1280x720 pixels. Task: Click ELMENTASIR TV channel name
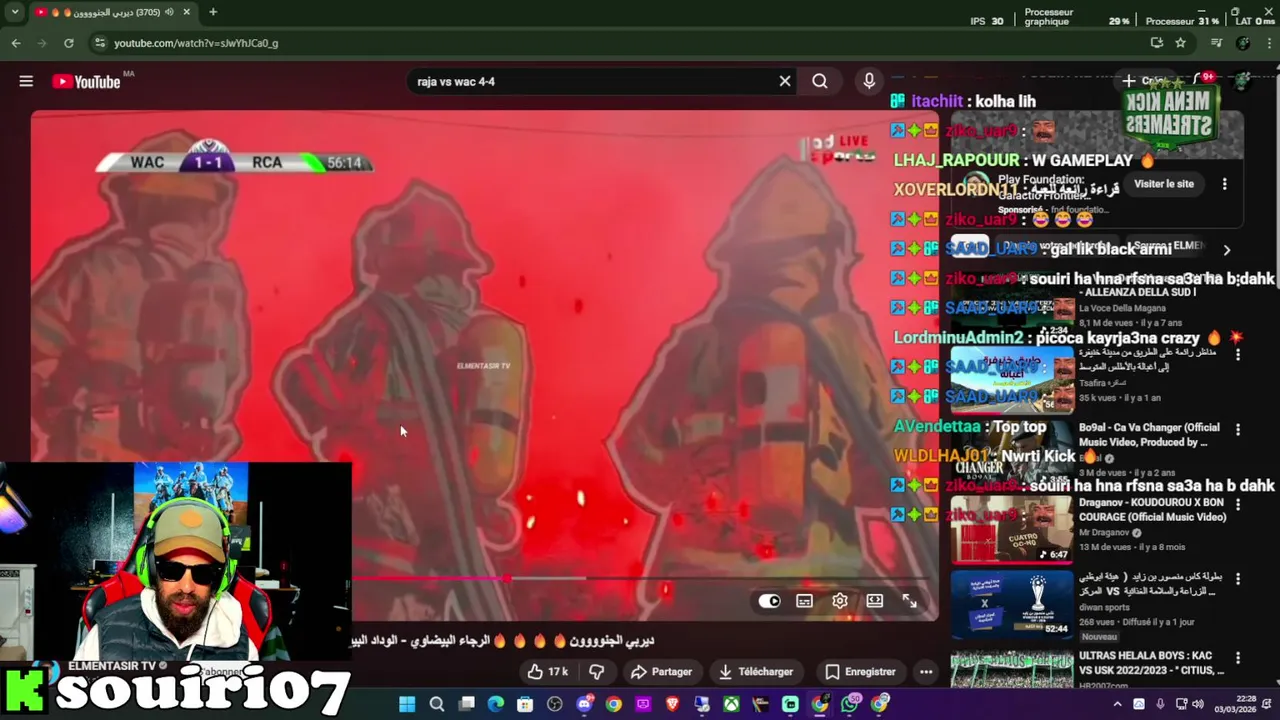coord(112,666)
